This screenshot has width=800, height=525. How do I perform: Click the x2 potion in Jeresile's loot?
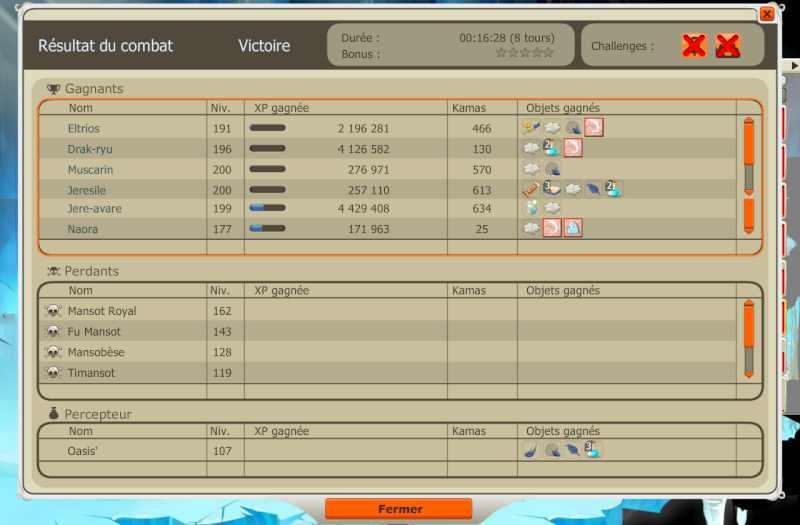614,189
